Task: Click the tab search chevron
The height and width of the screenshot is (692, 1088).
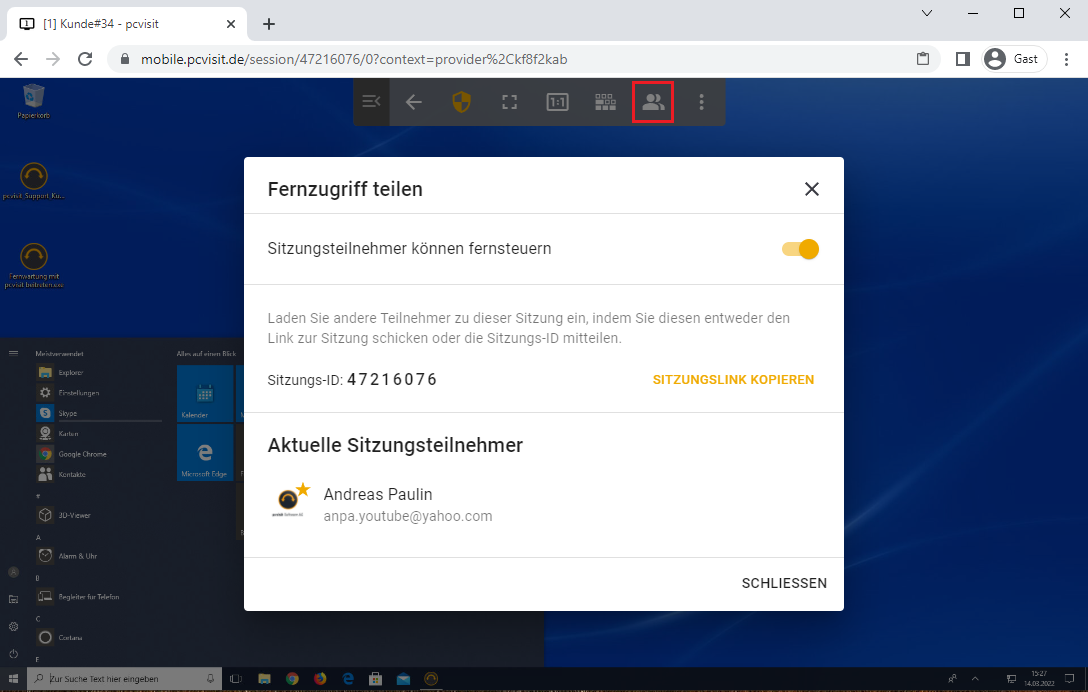Action: [927, 13]
